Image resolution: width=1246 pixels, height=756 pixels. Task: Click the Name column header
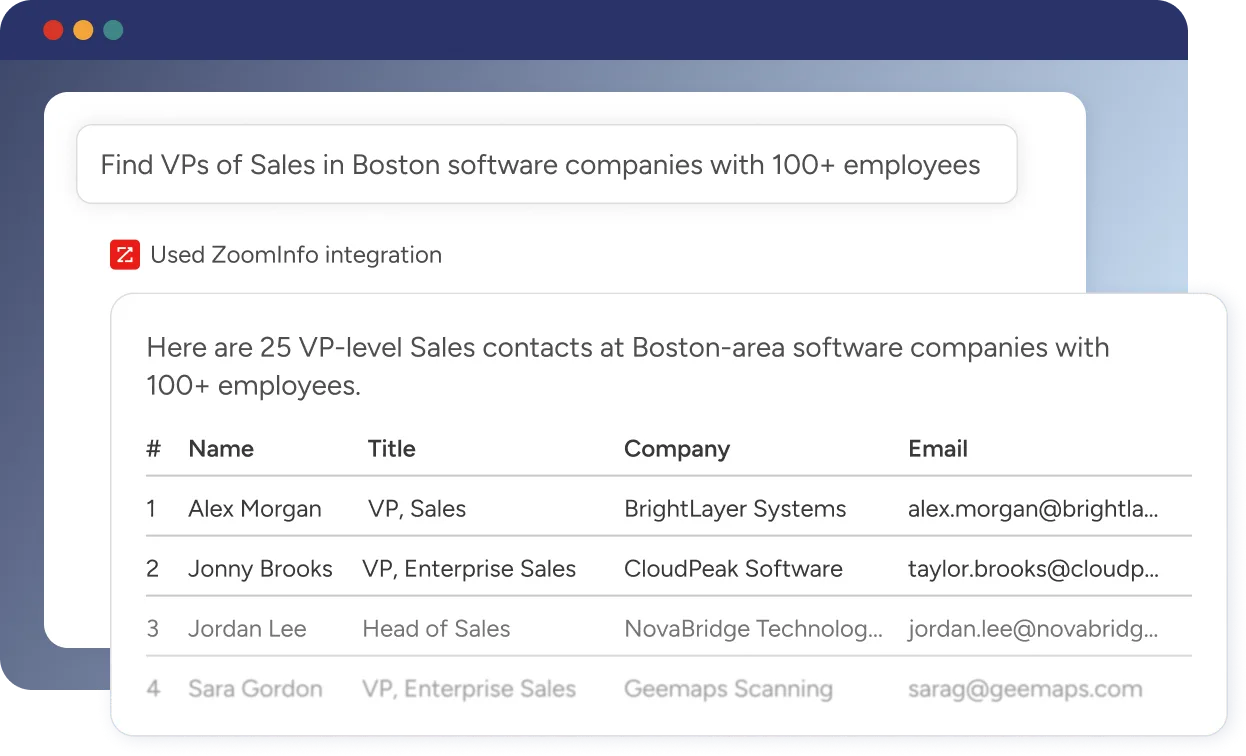[221, 449]
